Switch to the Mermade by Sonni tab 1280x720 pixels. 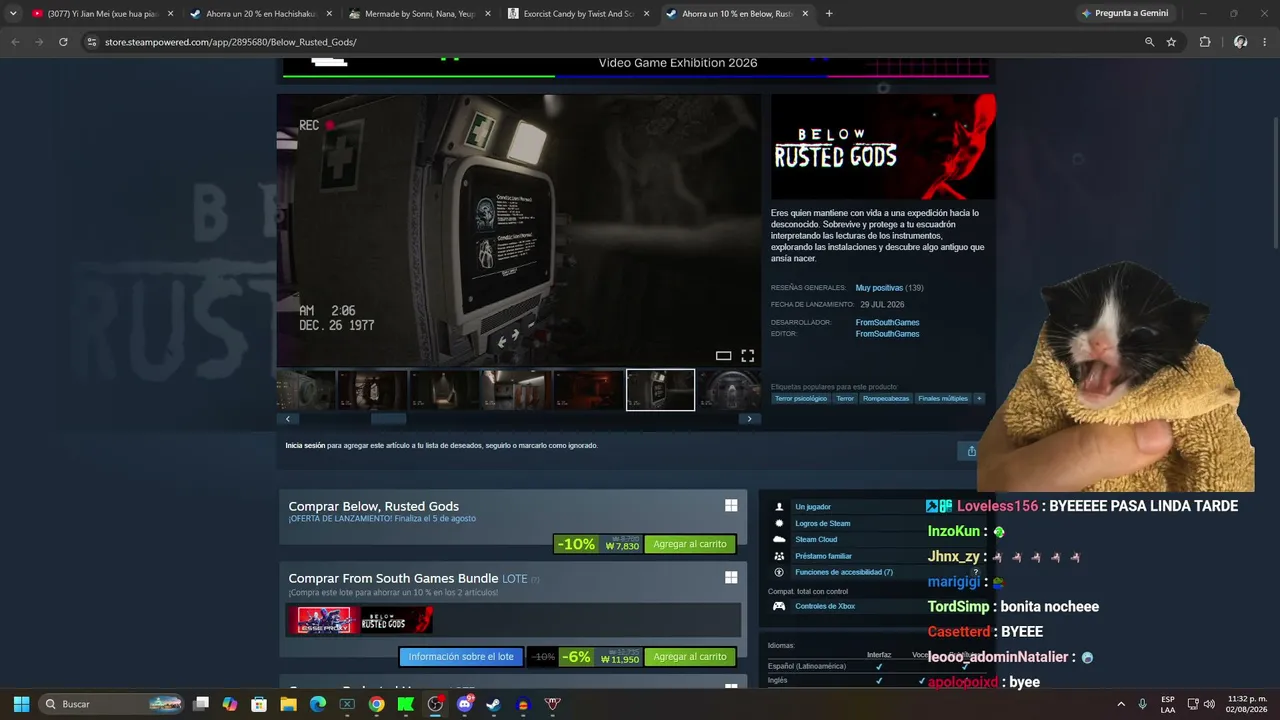[418, 14]
